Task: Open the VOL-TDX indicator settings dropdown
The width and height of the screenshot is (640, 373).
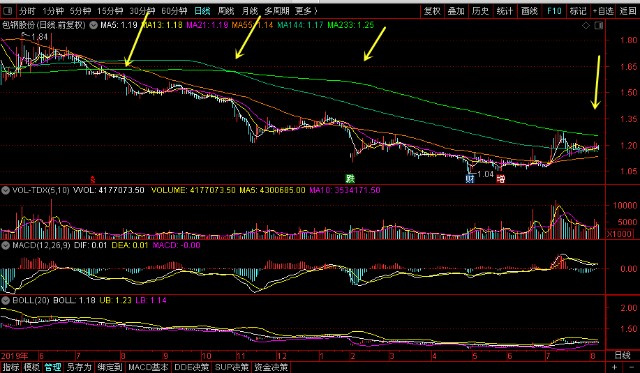Action: click(x=5, y=190)
